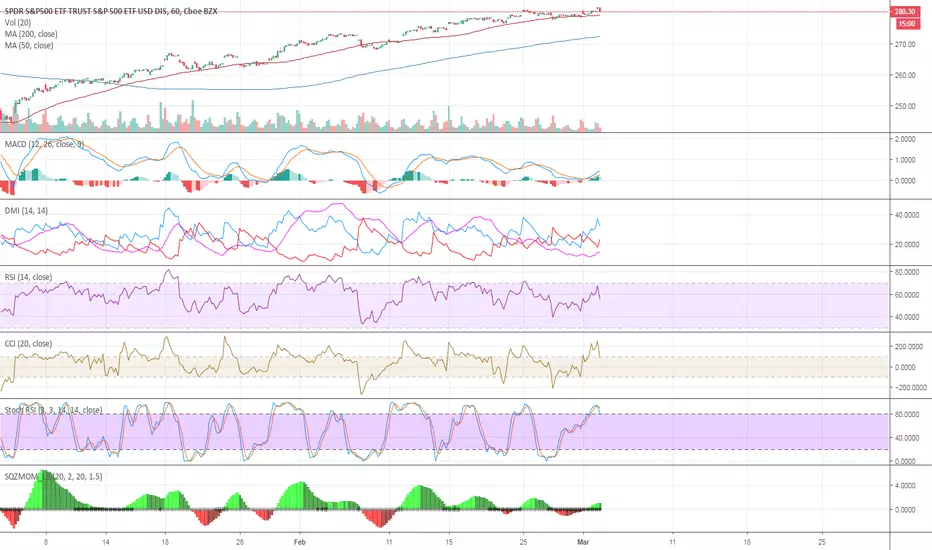
Task: Click 2.0000 on the MACD scale
Action: click(905, 139)
